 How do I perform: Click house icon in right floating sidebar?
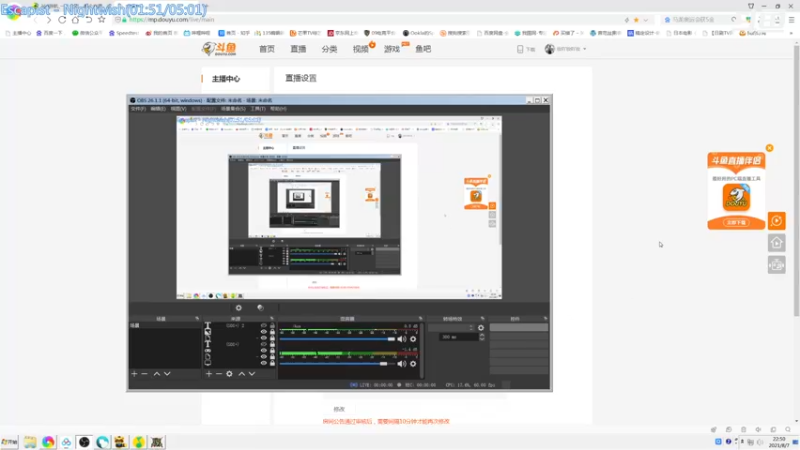[777, 243]
